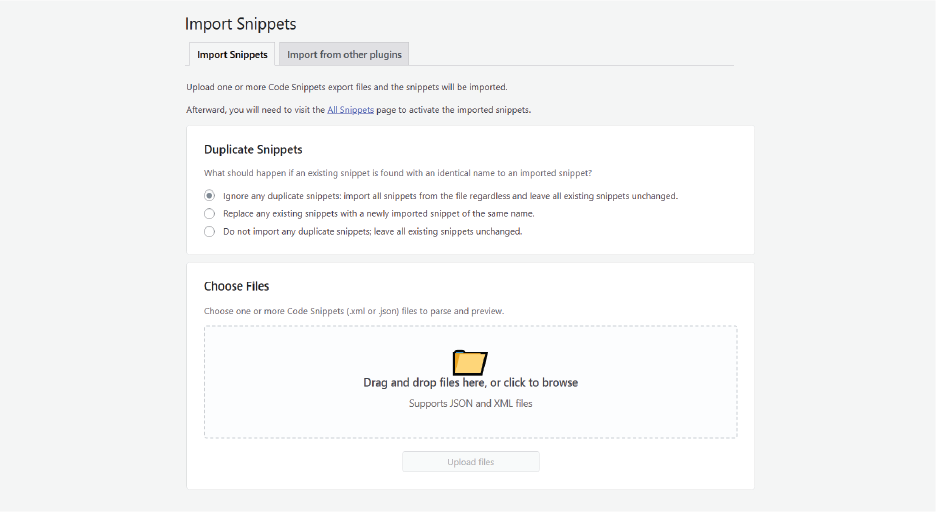Open the Import from other plugins tab

pos(343,55)
